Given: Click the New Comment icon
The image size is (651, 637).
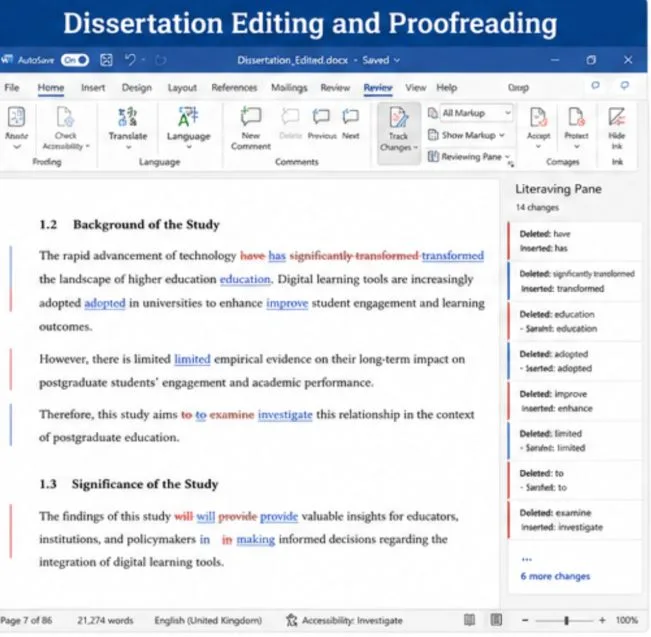Looking at the screenshot, I should tap(251, 116).
